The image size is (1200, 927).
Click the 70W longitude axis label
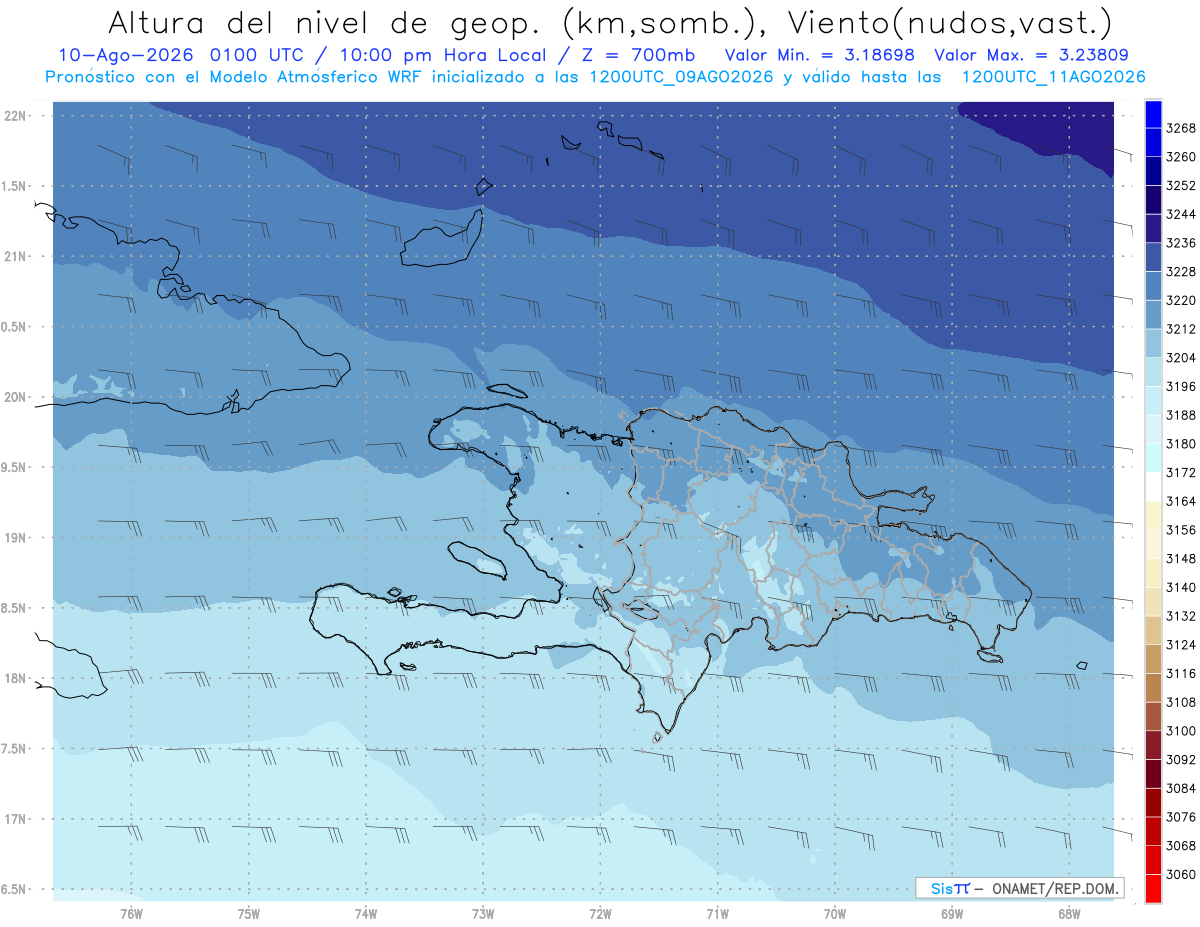click(835, 913)
